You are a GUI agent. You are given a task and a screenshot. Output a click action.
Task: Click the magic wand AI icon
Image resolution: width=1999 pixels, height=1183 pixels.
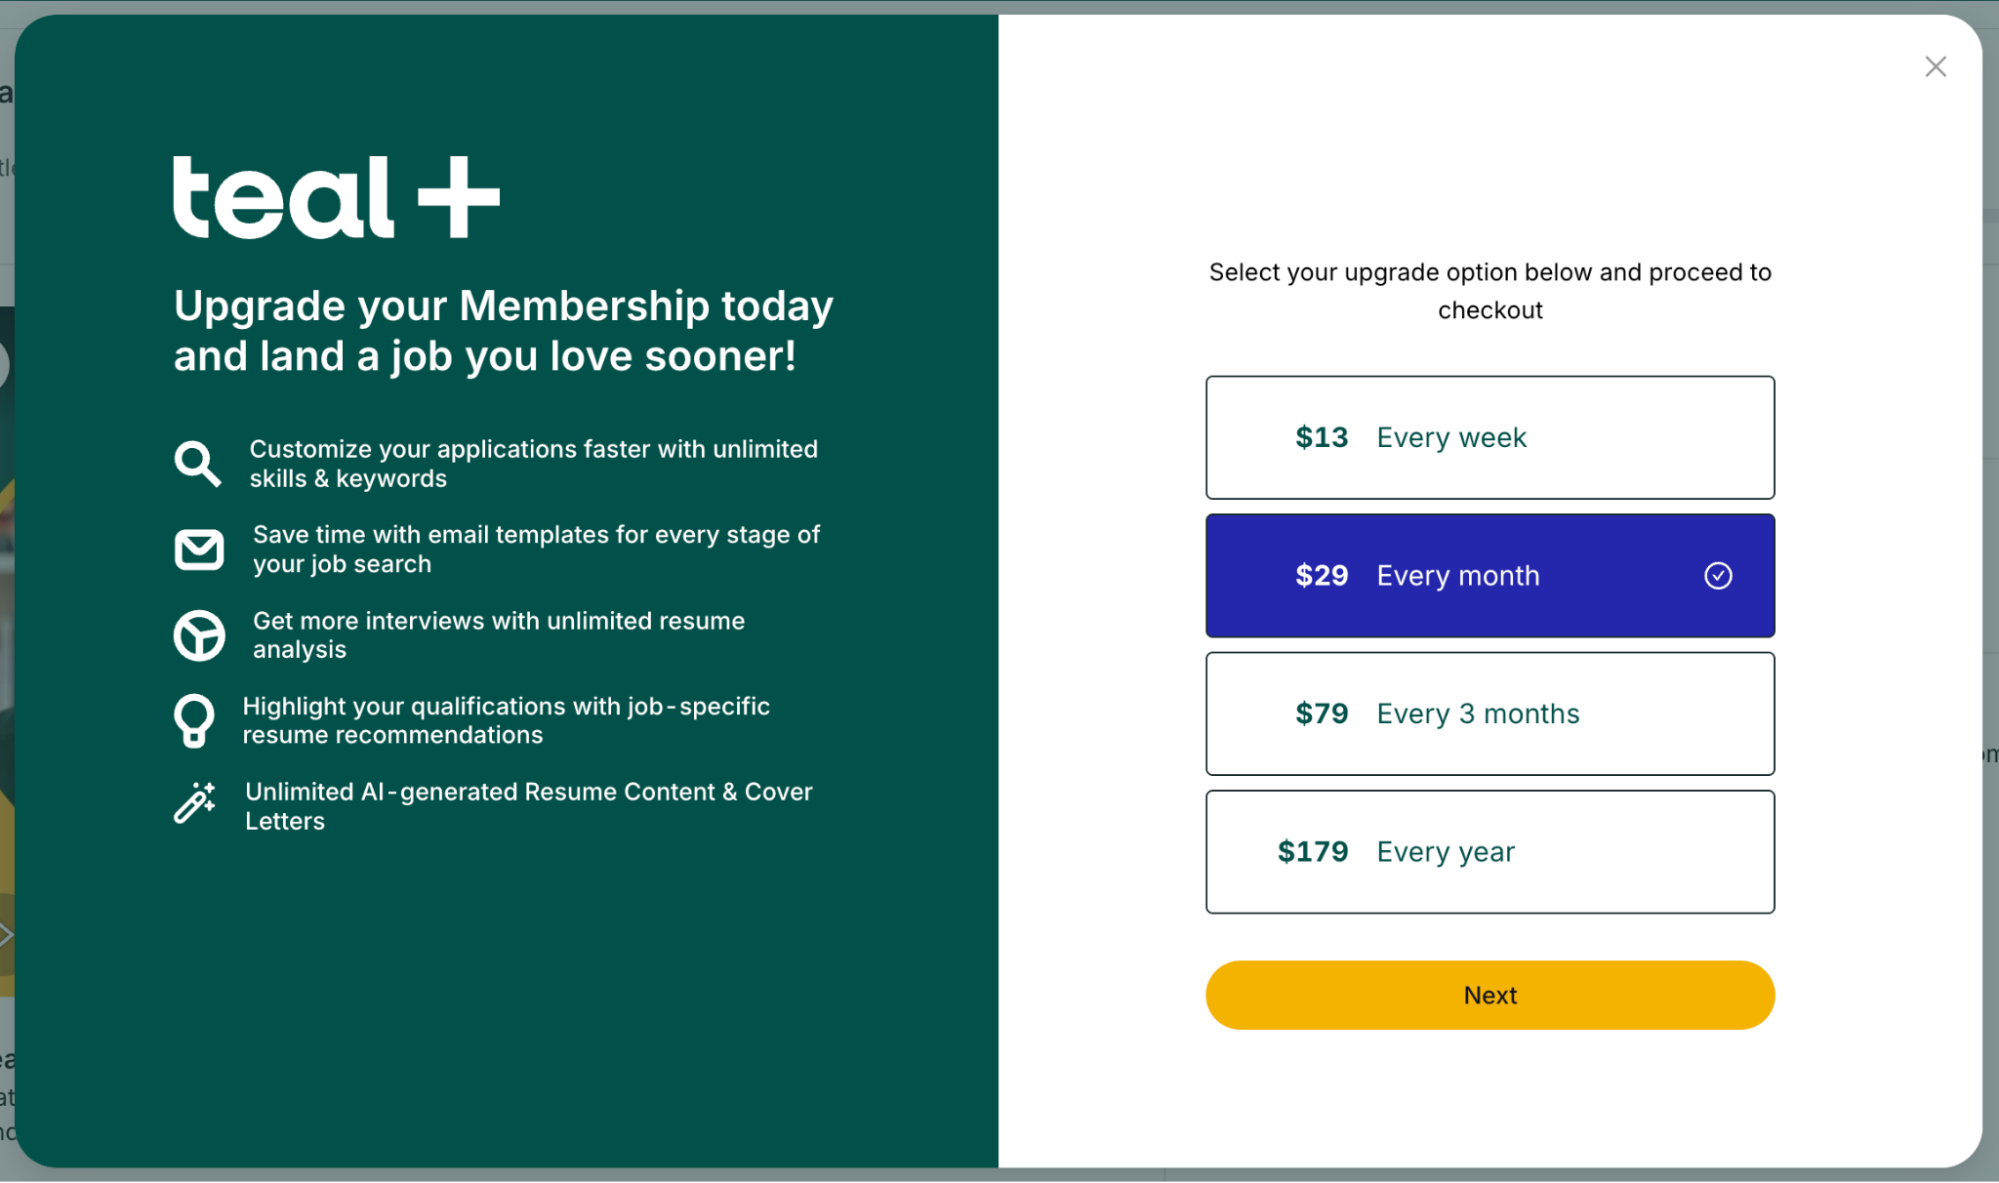195,803
